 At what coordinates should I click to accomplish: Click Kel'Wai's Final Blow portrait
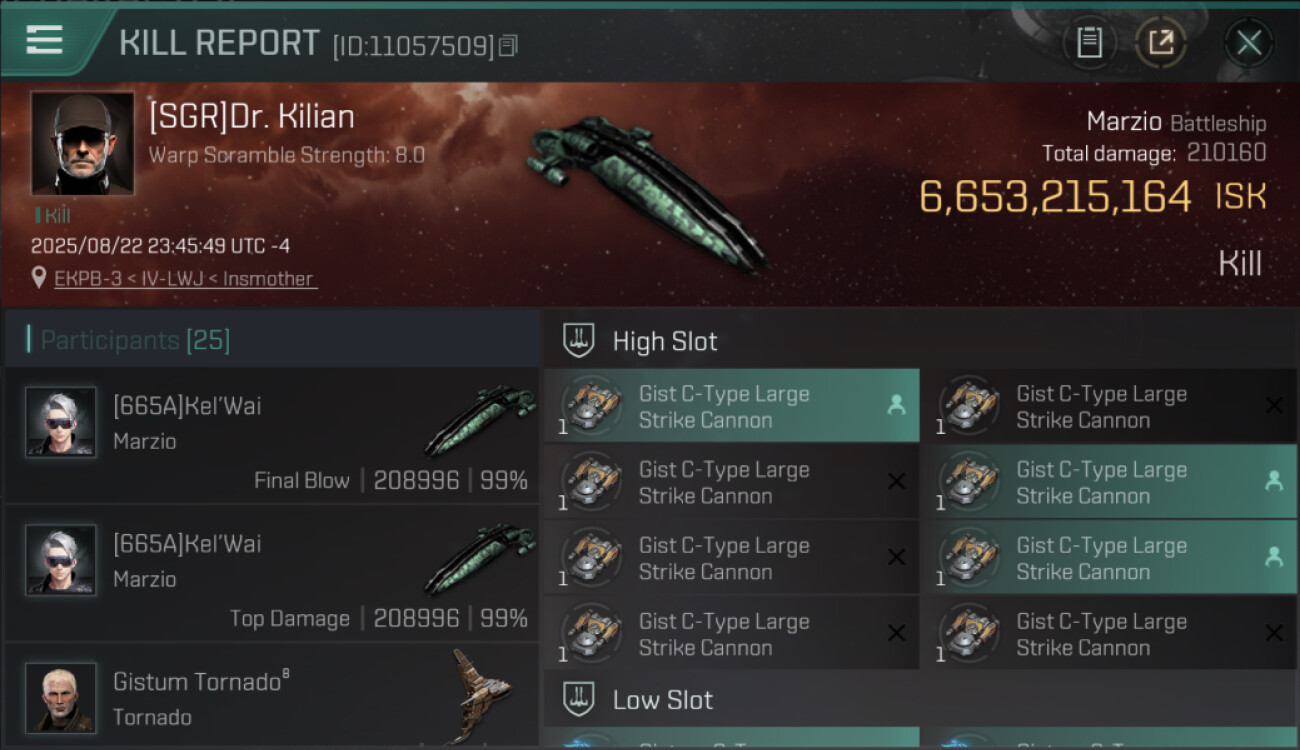tap(61, 422)
